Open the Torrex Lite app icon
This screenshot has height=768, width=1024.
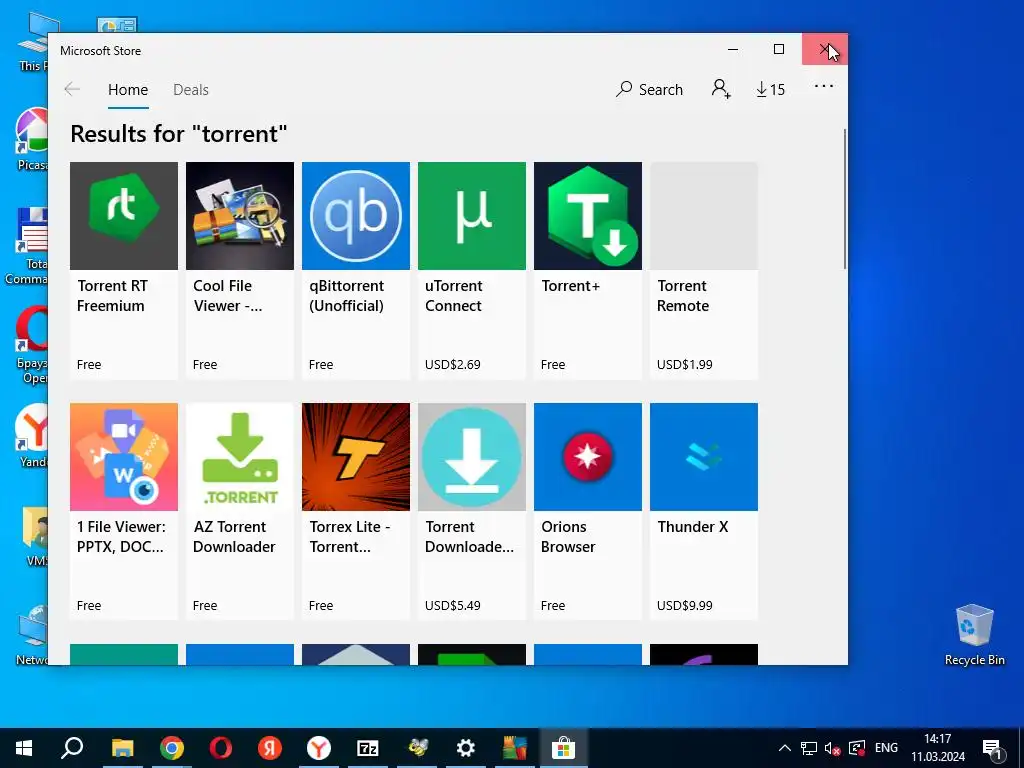[x=356, y=456]
